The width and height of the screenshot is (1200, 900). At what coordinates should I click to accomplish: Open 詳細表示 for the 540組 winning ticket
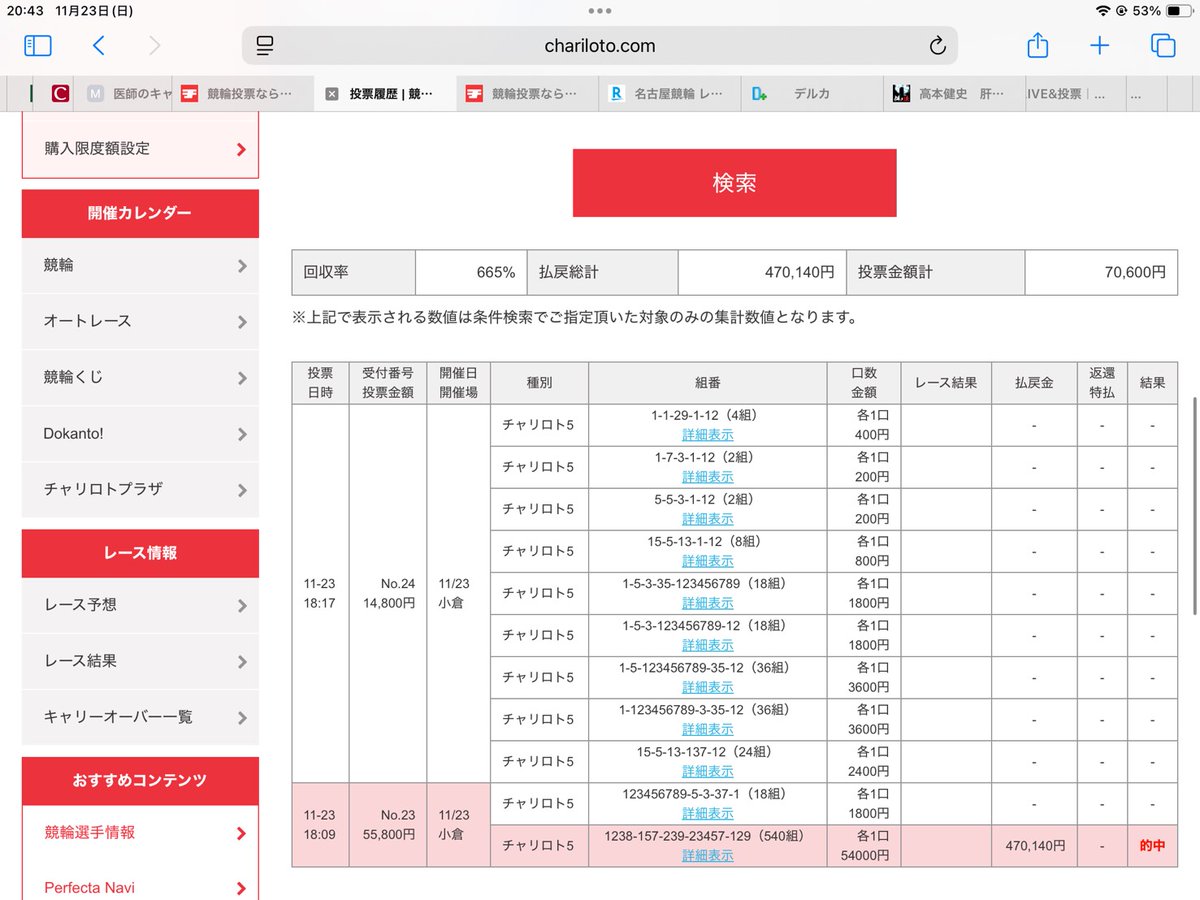pos(708,855)
